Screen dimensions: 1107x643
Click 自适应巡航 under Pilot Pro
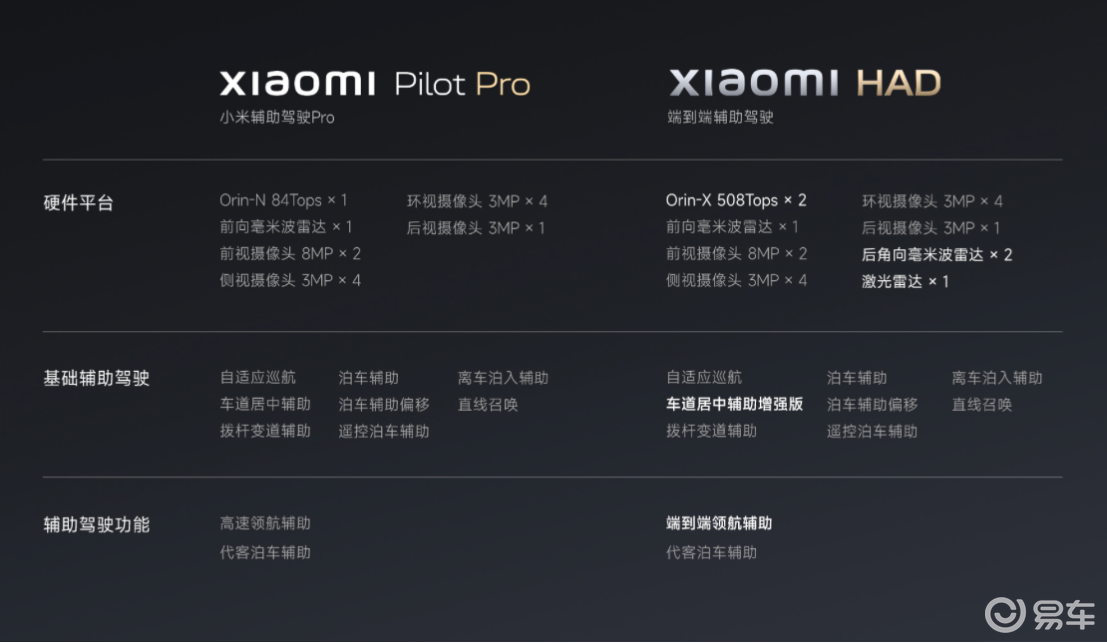(x=258, y=377)
